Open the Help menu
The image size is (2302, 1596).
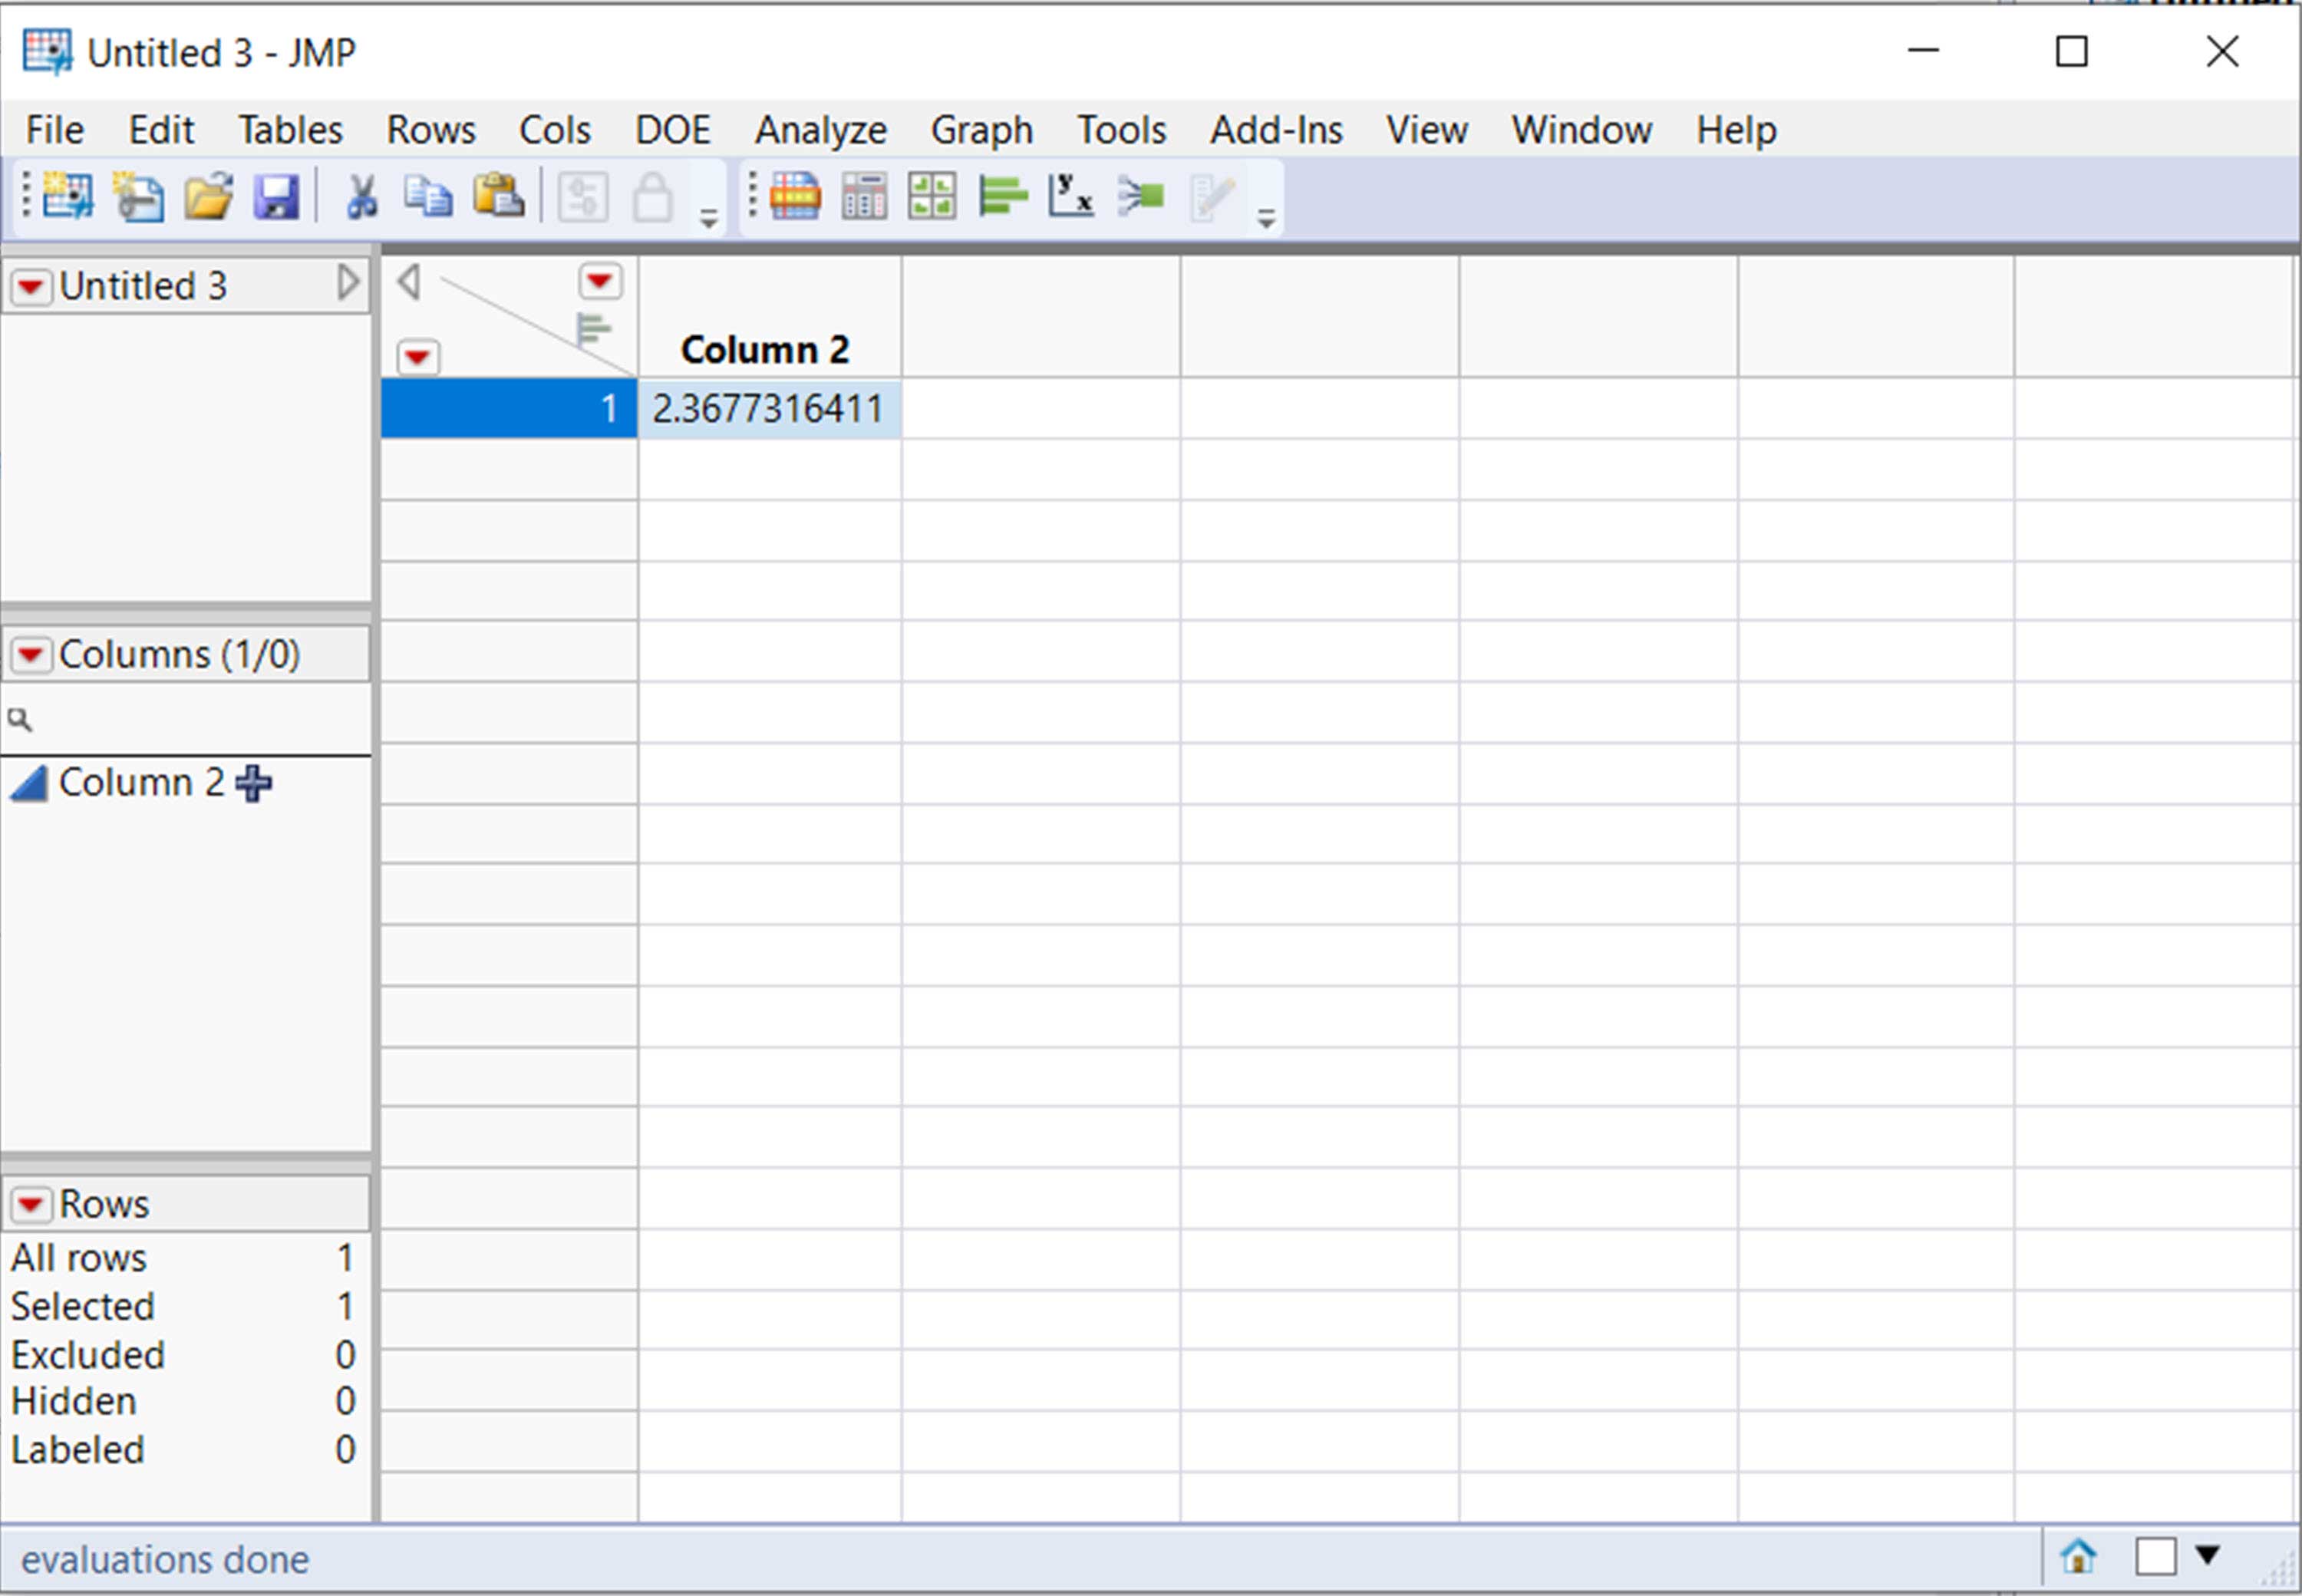1736,130
